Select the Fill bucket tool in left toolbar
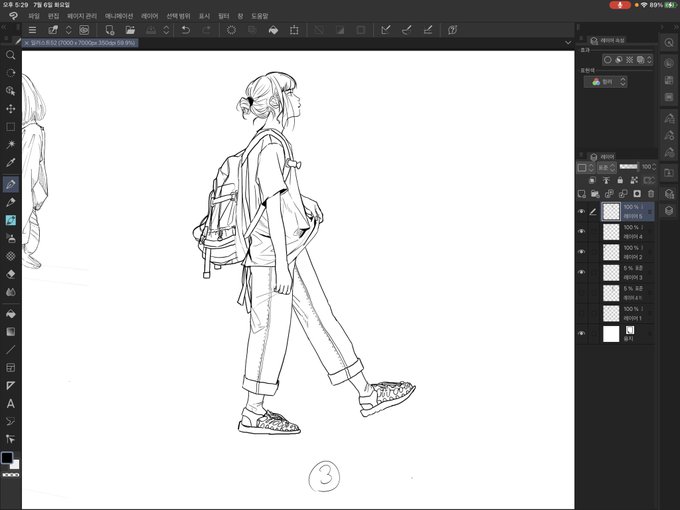 10,314
